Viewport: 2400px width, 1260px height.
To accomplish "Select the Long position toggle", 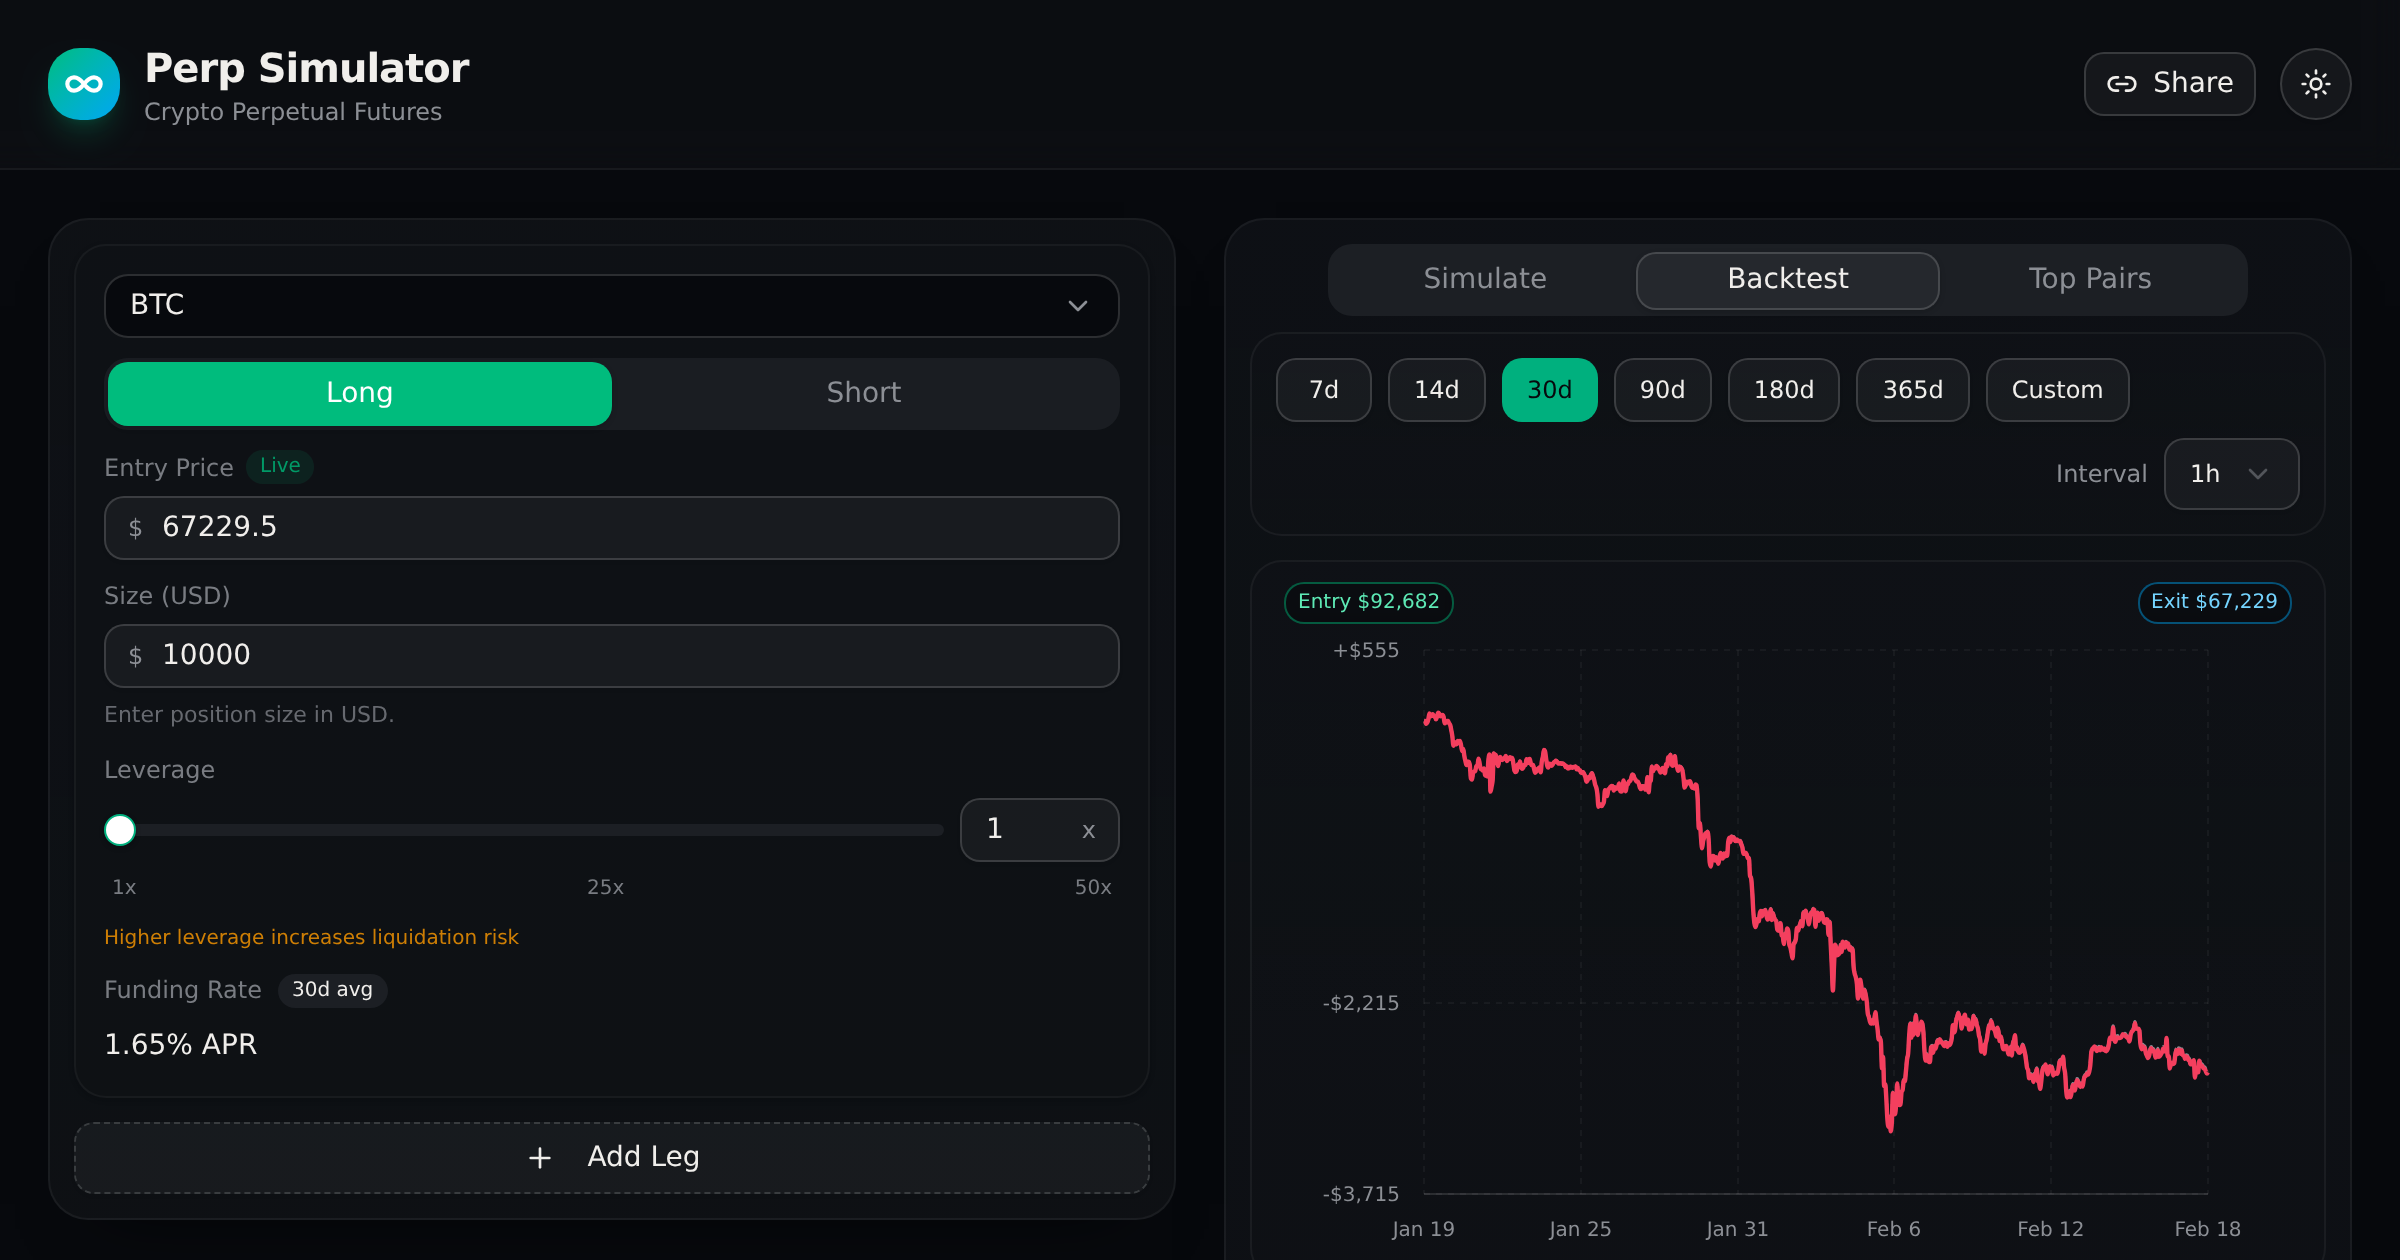I will [360, 393].
